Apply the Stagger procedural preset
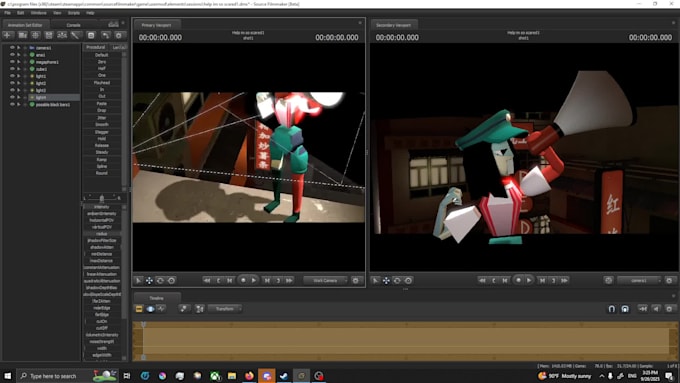Screen dimensions: 680x383 102,132
